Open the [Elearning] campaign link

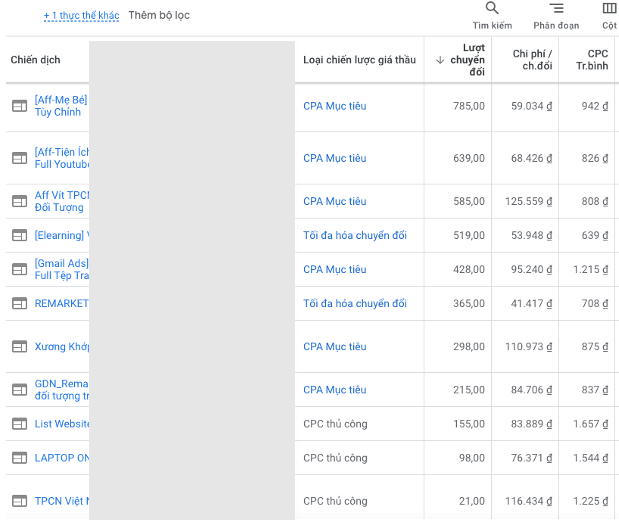62,235
